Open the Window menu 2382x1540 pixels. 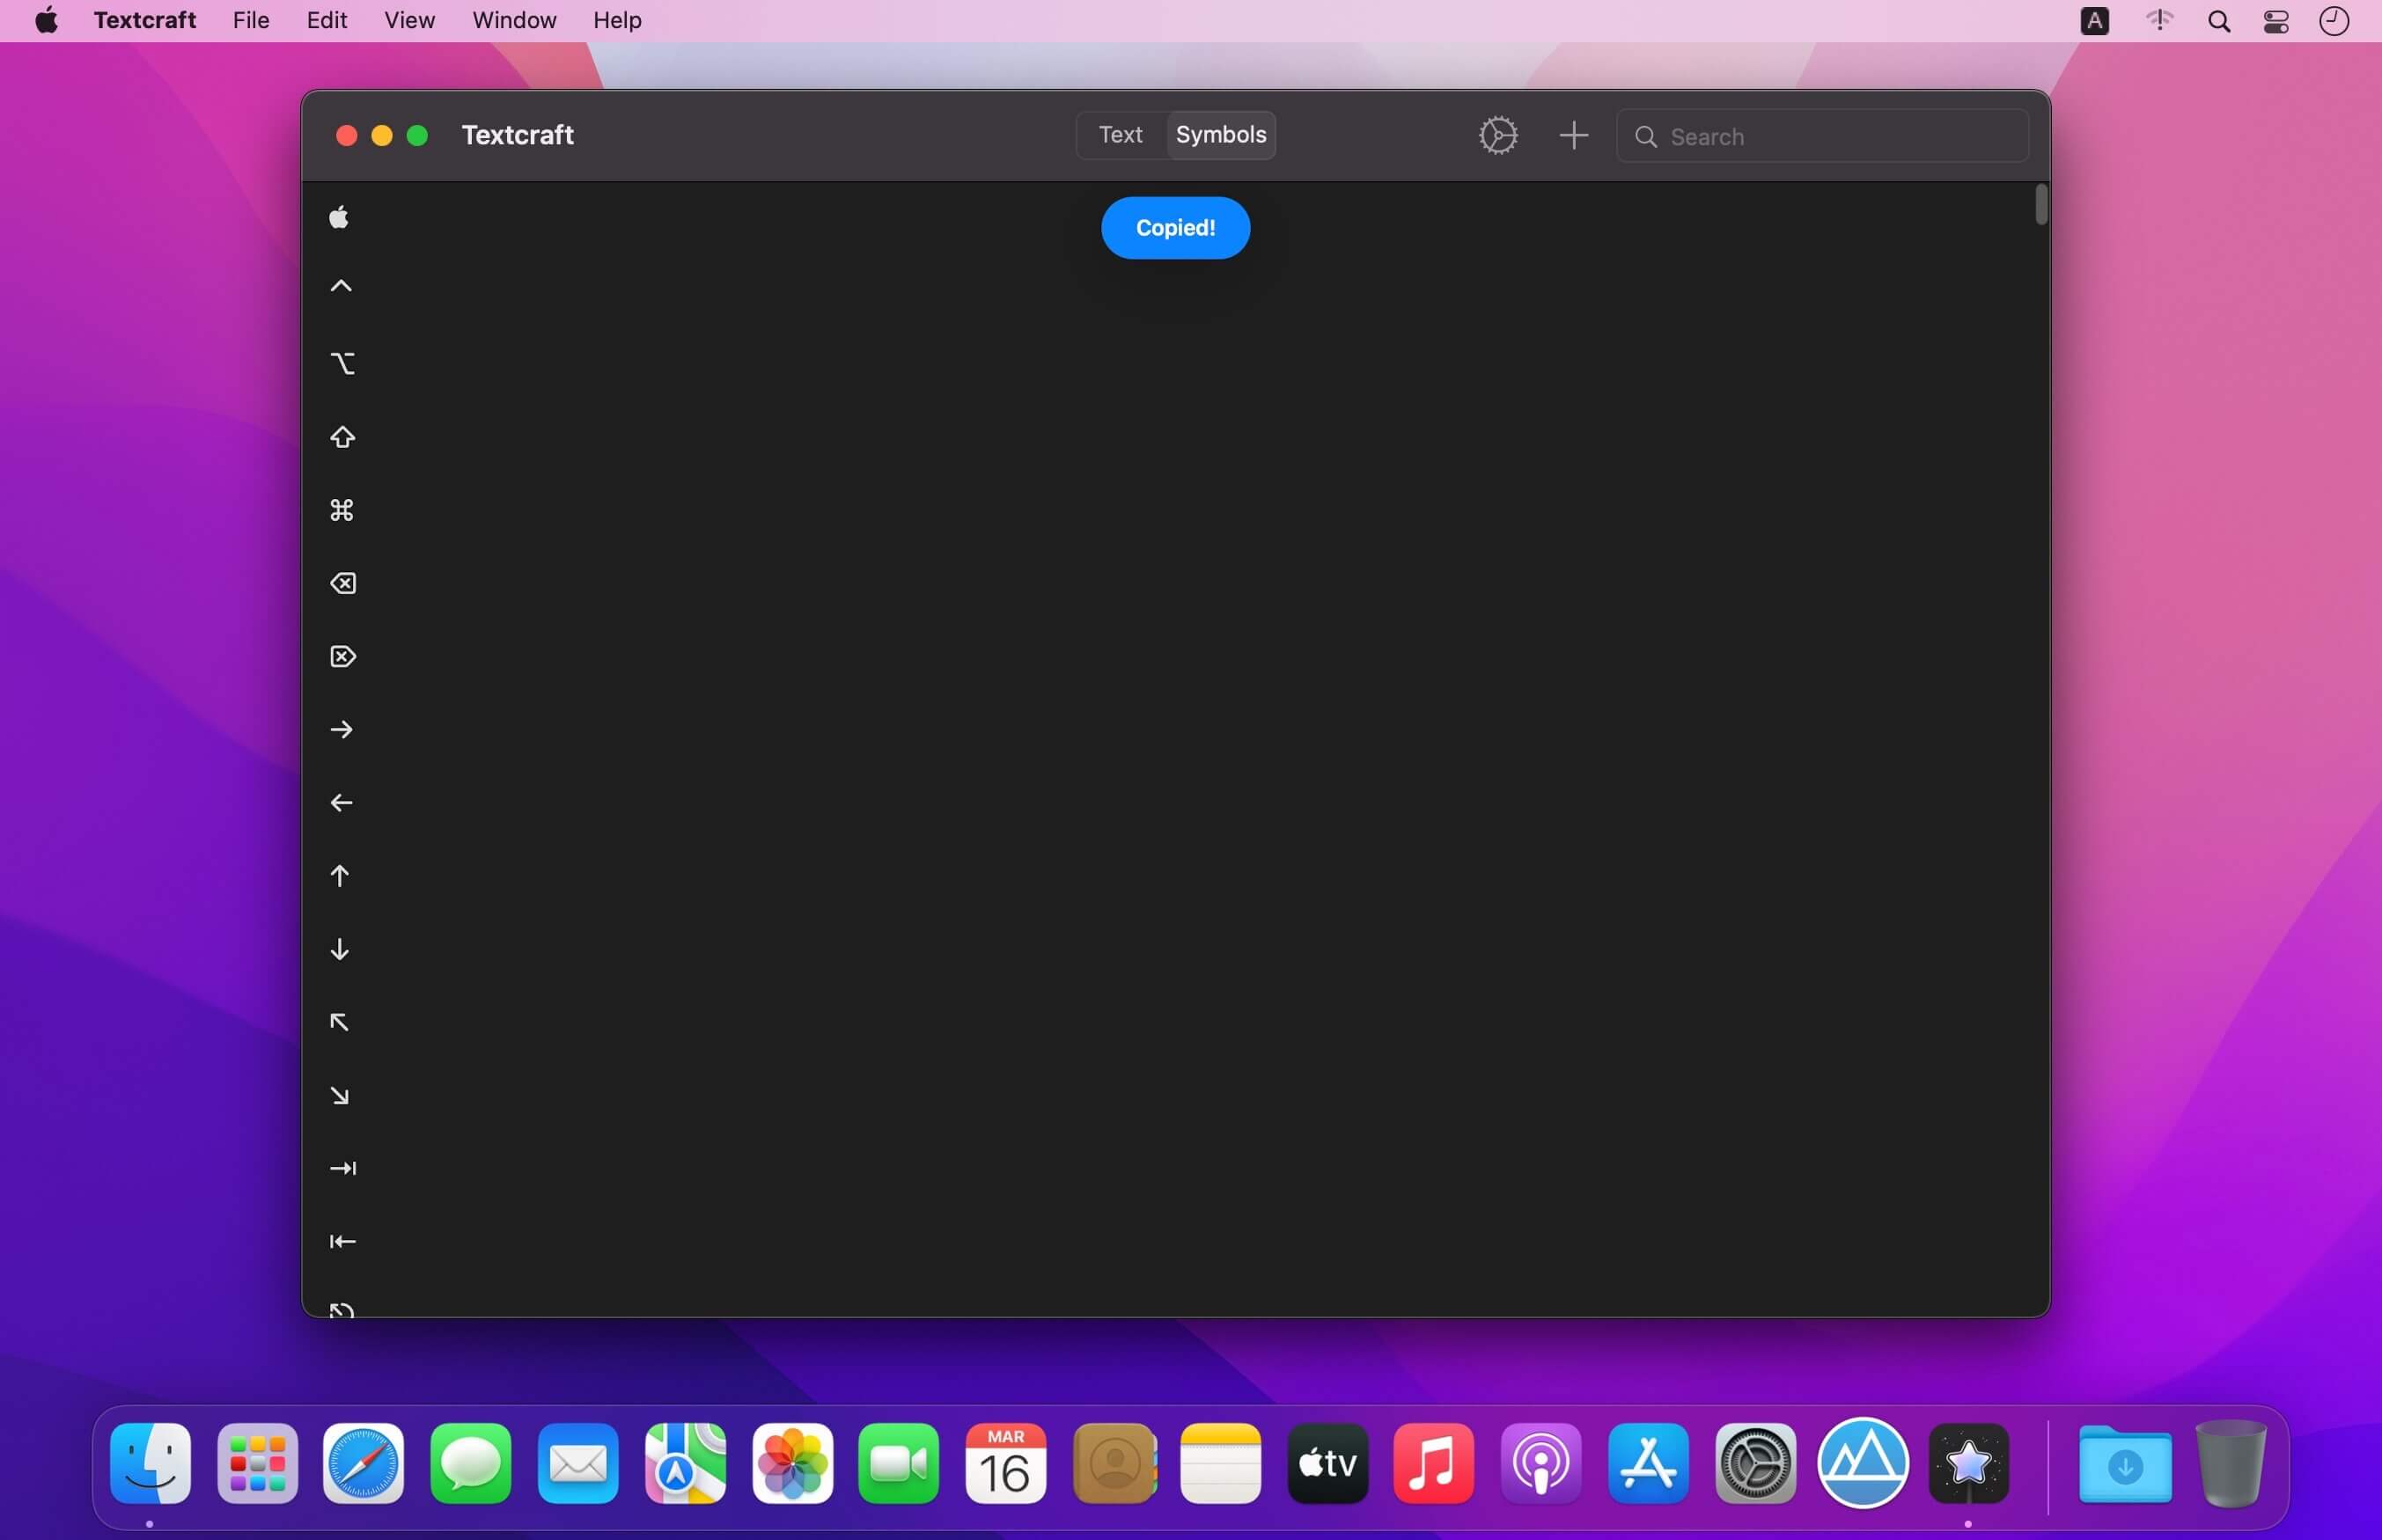(514, 20)
